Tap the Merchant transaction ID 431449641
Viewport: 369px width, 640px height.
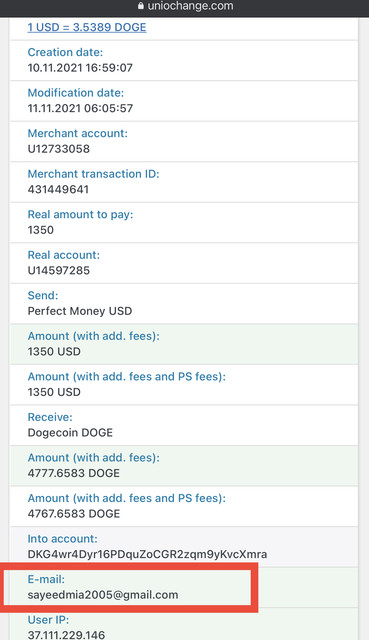58,189
